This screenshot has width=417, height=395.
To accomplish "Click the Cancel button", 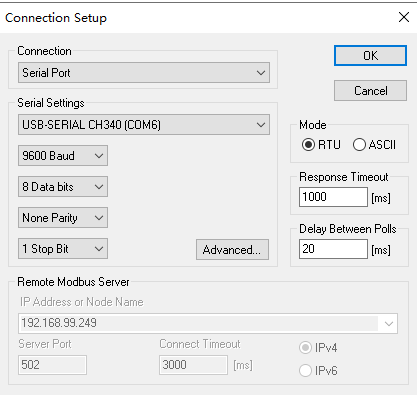I will click(x=370, y=90).
